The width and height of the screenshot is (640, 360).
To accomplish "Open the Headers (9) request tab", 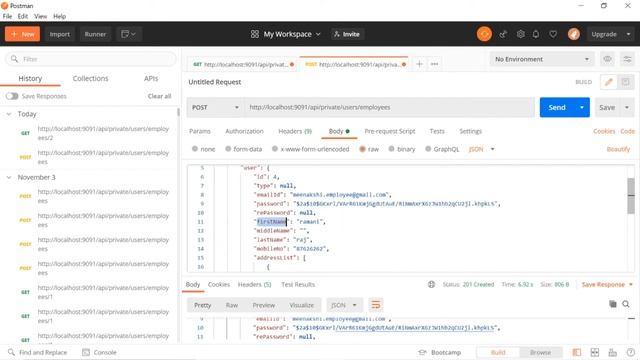I will point(295,131).
